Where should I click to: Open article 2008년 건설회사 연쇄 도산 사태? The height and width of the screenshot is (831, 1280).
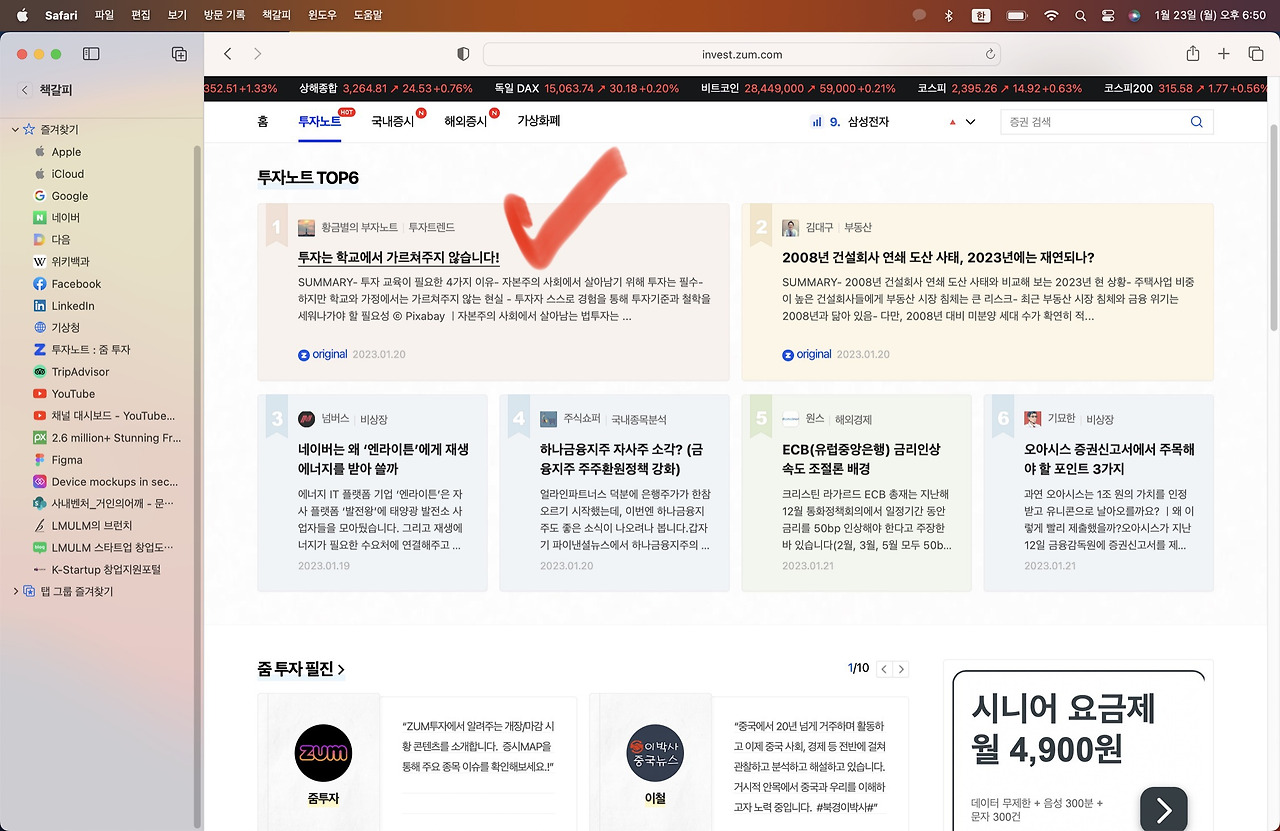[938, 257]
